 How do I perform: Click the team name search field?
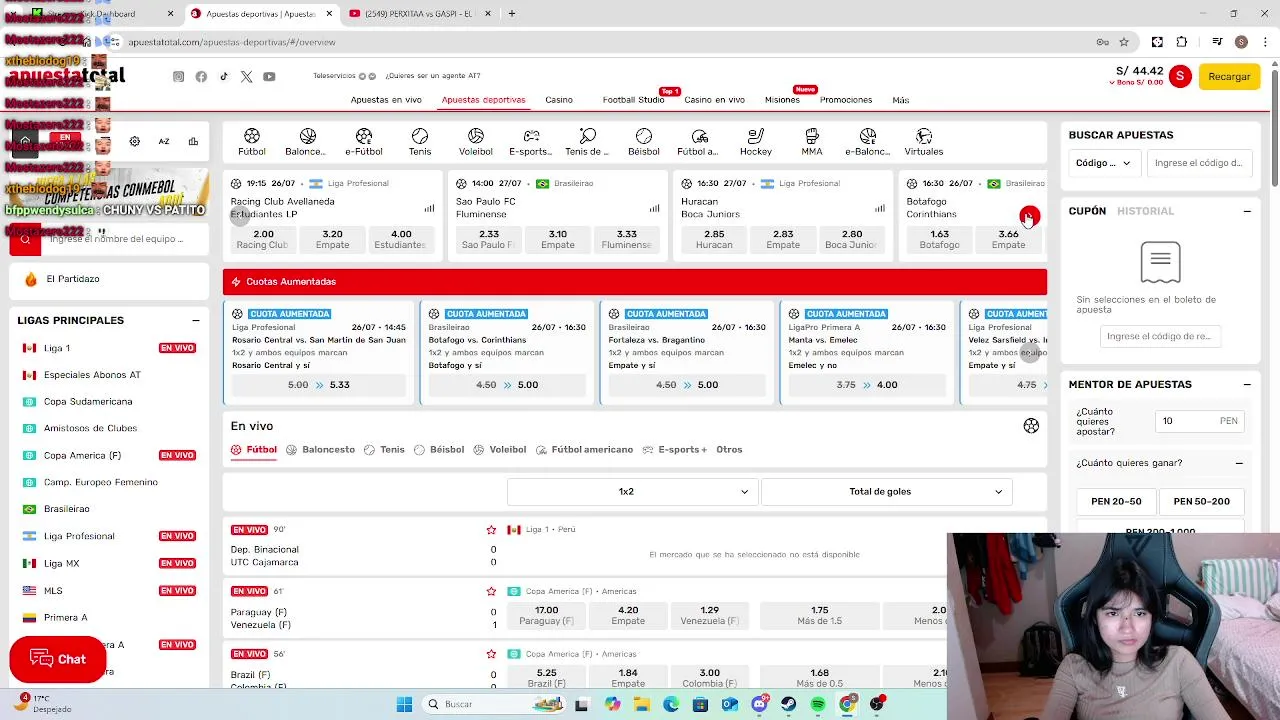[x=124, y=239]
